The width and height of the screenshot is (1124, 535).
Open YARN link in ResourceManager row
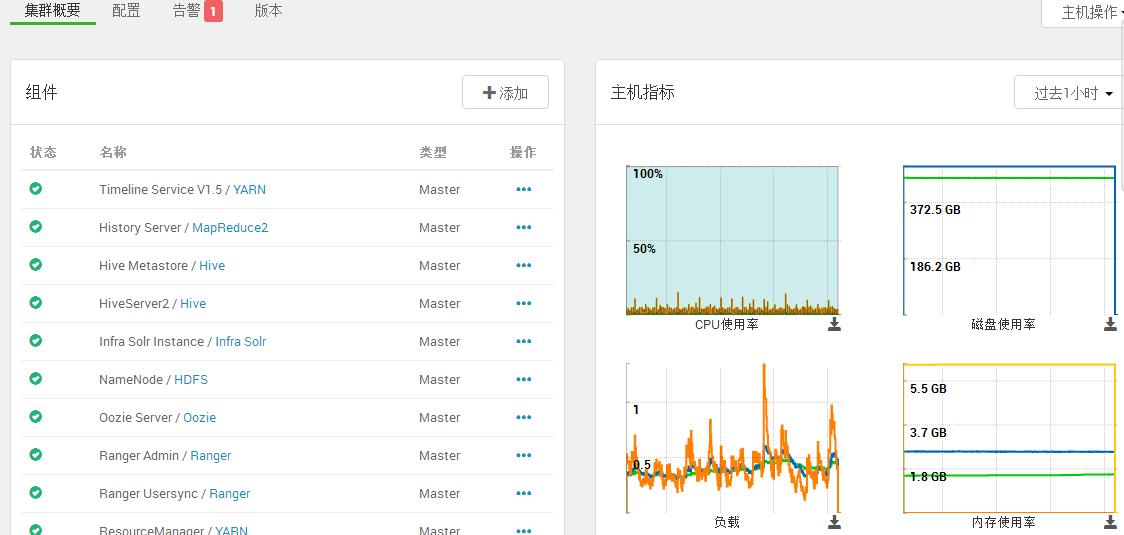coord(232,531)
